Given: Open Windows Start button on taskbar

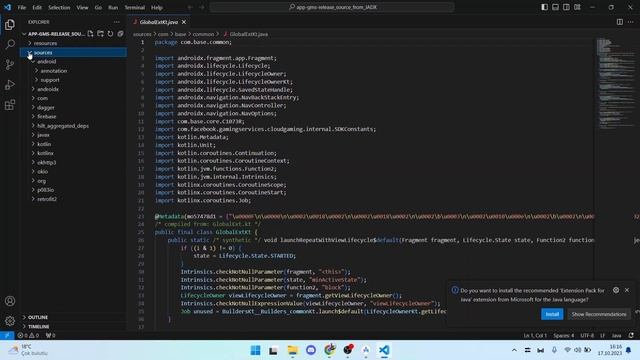Looking at the screenshot, I should pos(256,350).
